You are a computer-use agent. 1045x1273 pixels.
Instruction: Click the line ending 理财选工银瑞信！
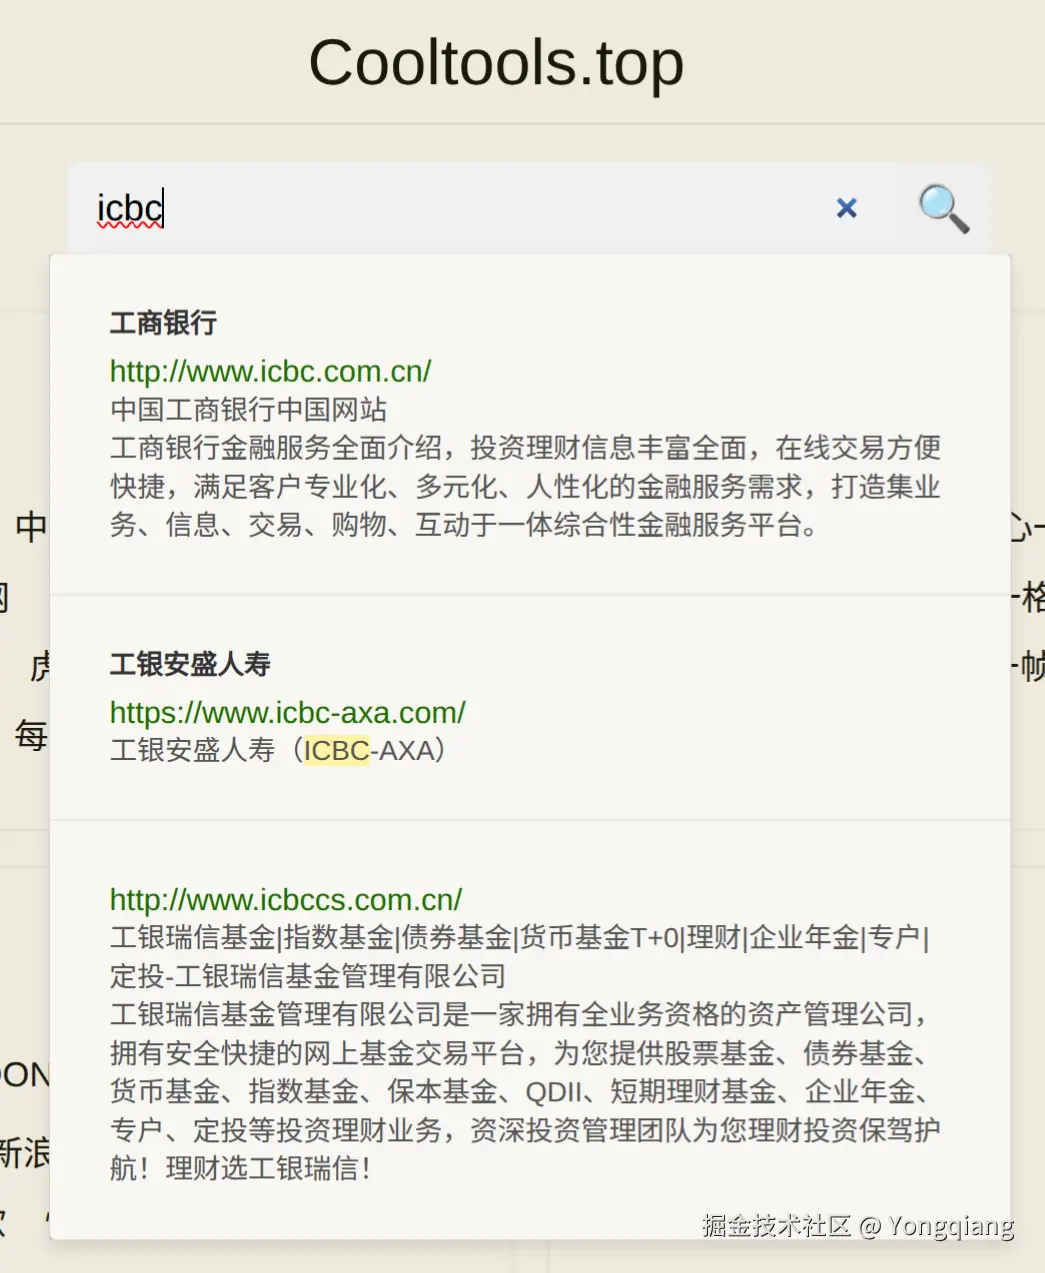pos(241,1168)
